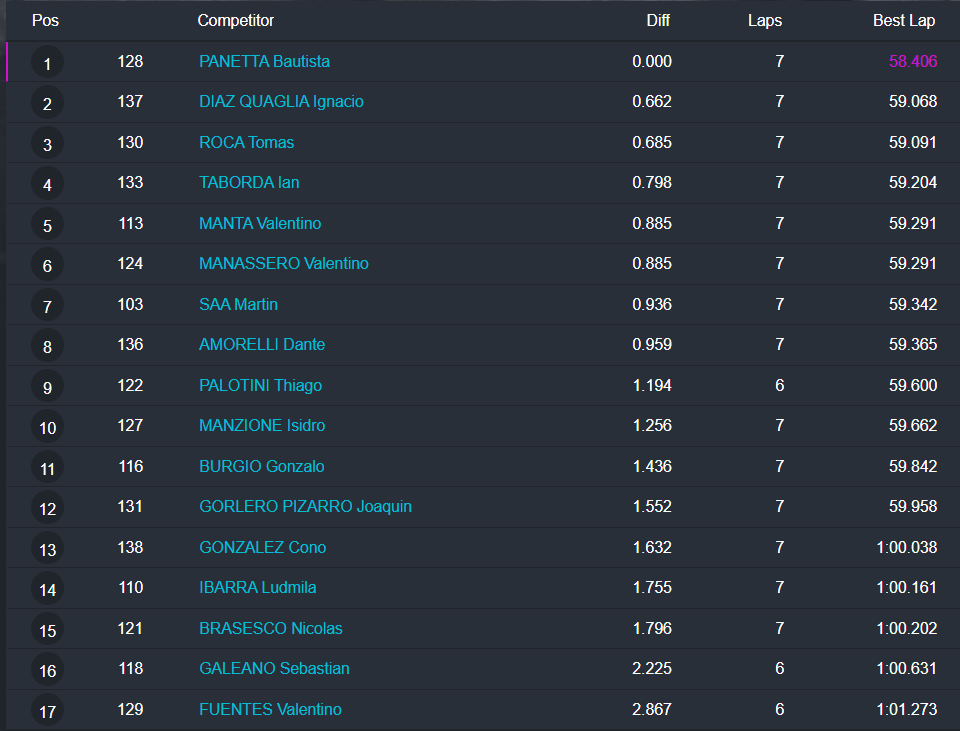
Task: Select FUENTES Valentino competitor link
Action: (x=270, y=709)
